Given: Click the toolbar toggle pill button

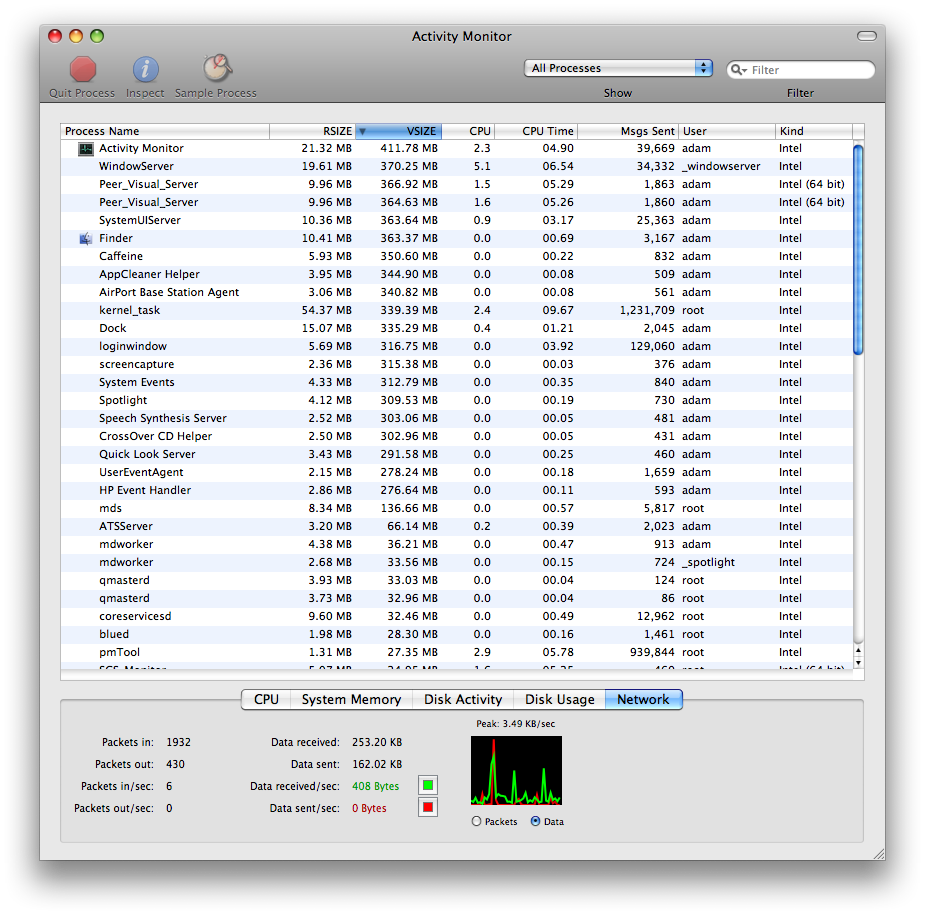Looking at the screenshot, I should pos(867,36).
